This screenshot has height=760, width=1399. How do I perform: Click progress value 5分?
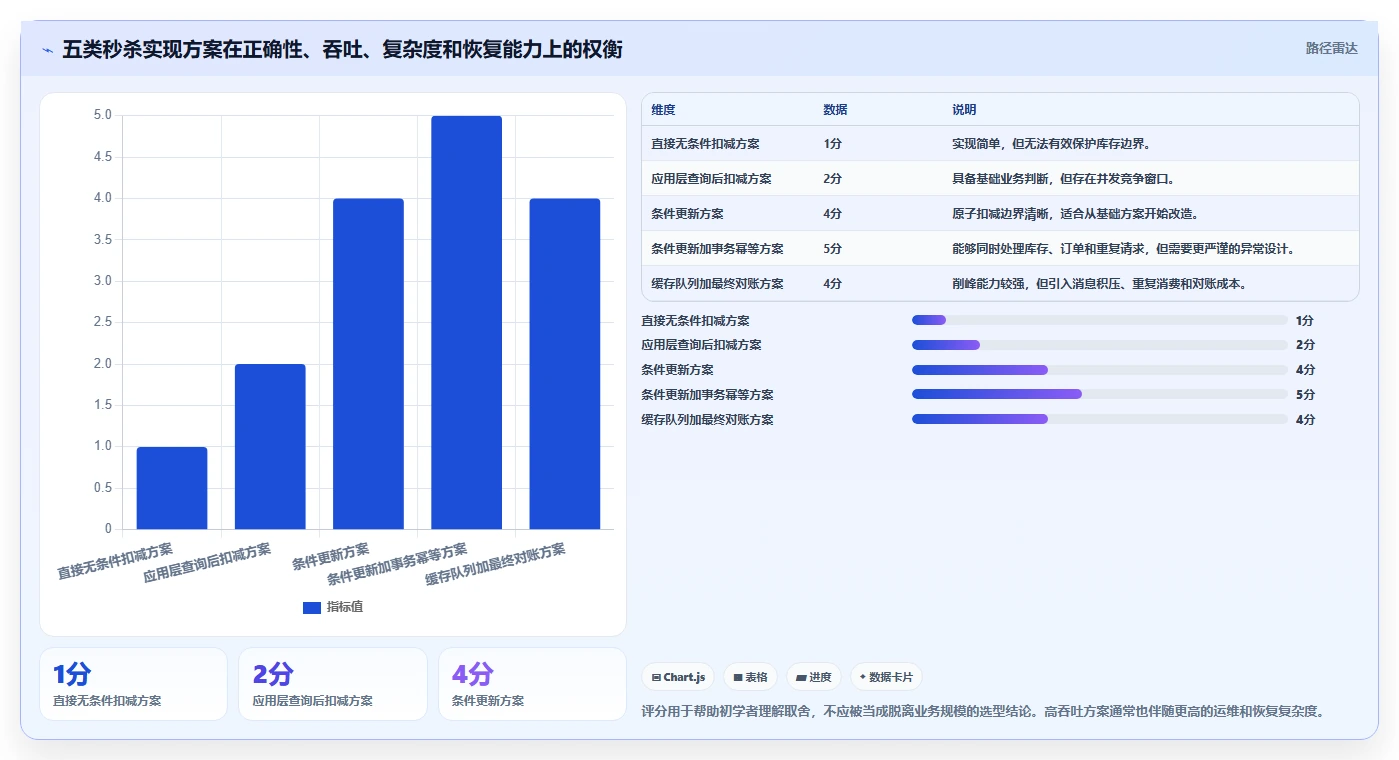(1305, 395)
